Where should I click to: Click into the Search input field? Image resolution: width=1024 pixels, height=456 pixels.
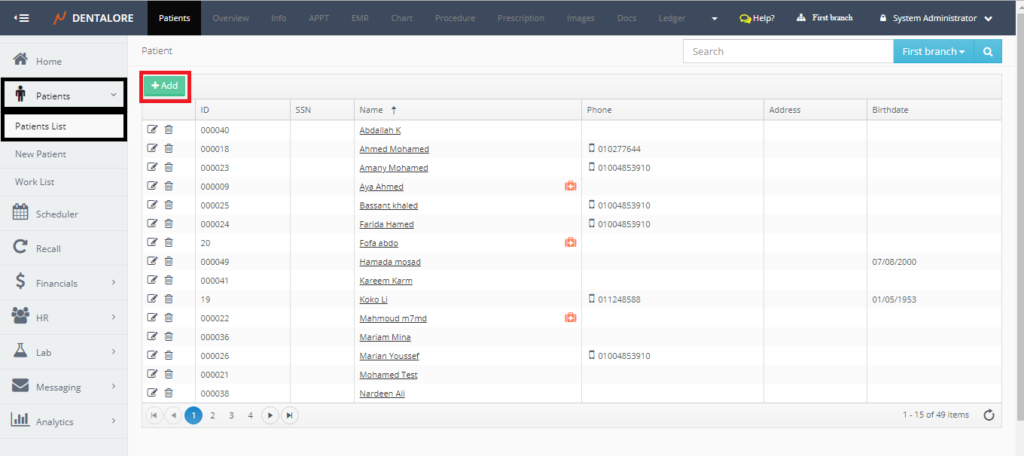(787, 51)
